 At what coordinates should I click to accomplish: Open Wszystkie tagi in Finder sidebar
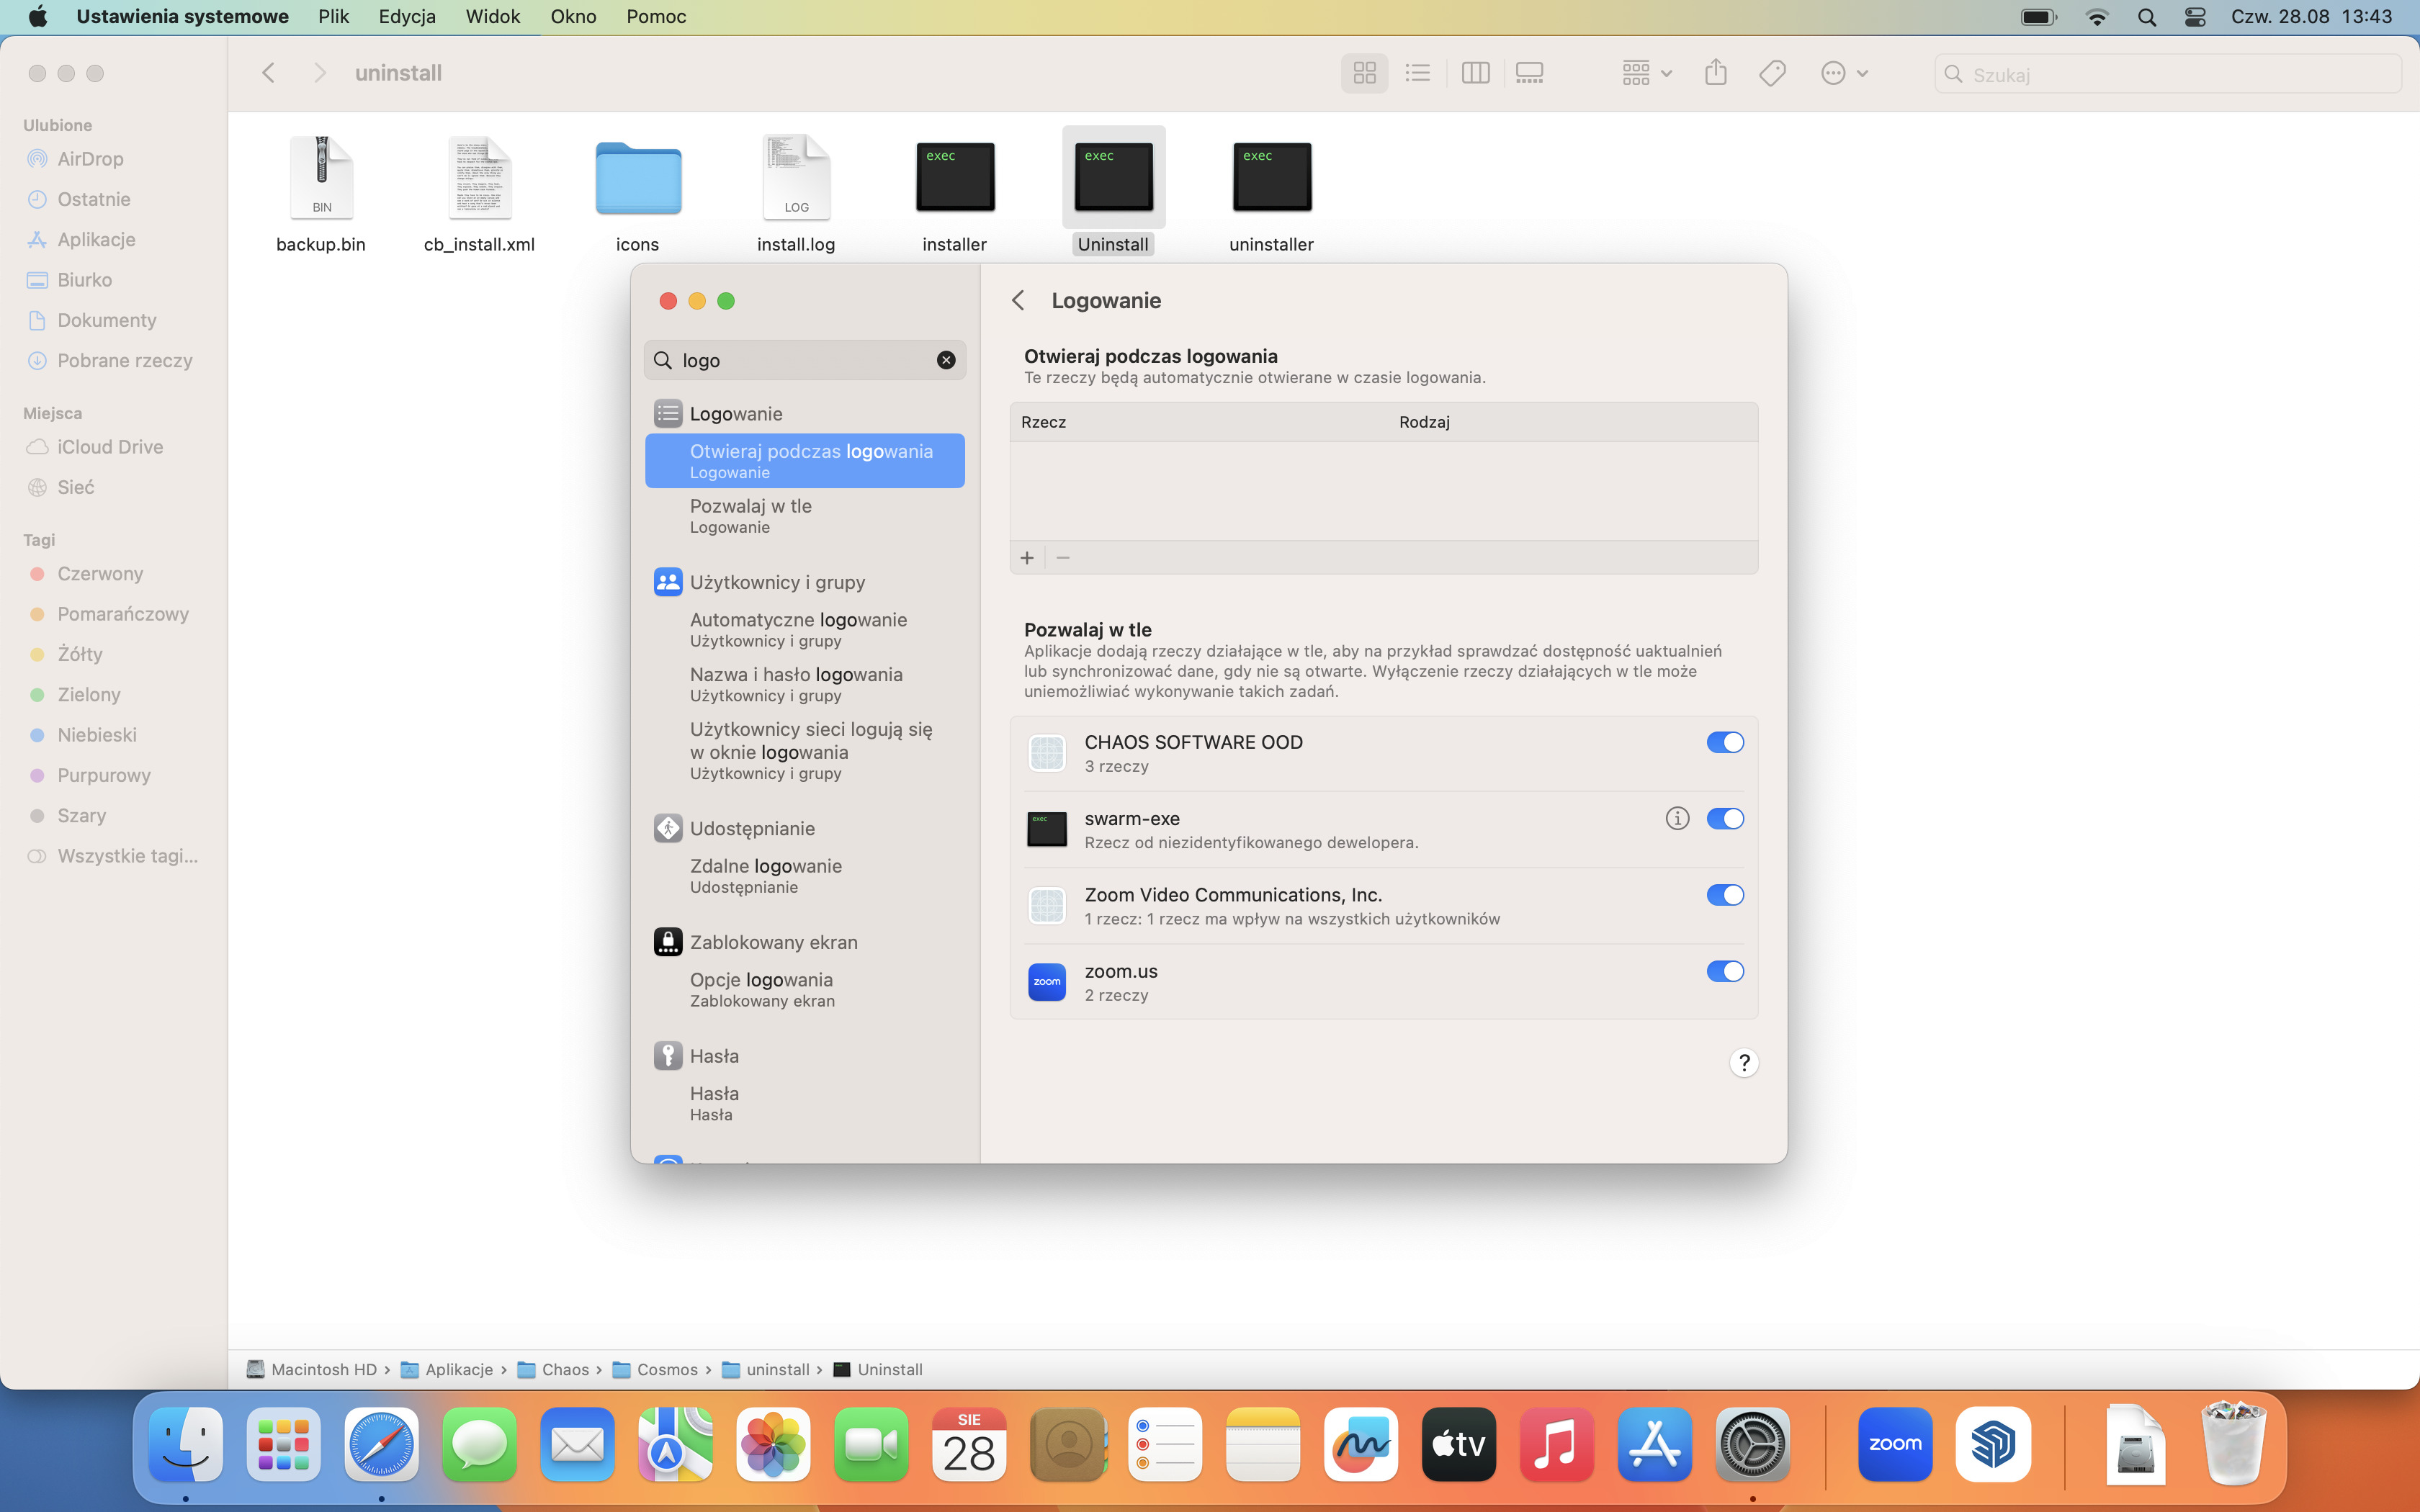coord(127,856)
